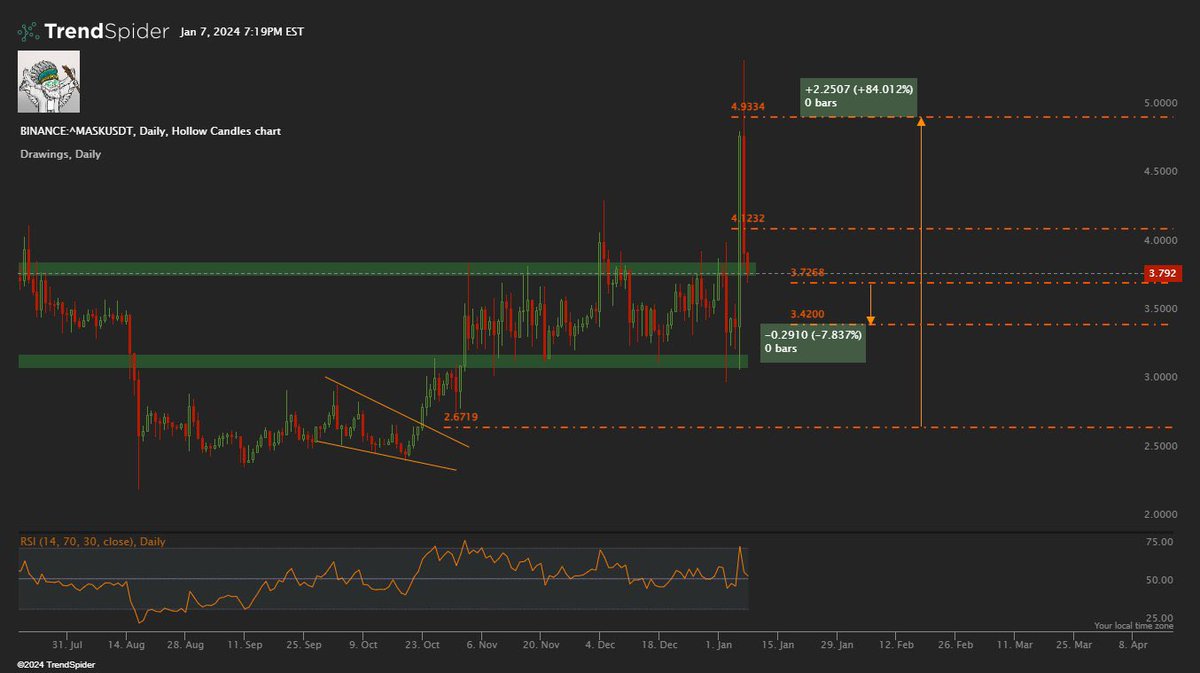Click the 75.00 RSI axis label
1200x673 pixels.
(1161, 541)
